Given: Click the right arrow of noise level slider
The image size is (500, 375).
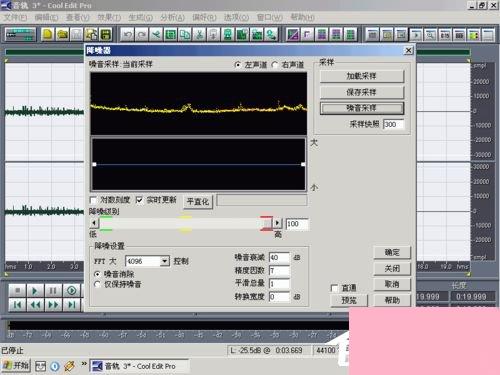Looking at the screenshot, I should point(277,223).
